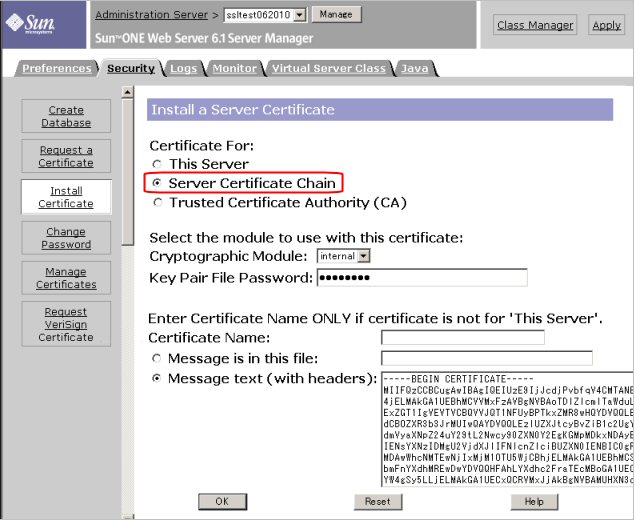Switch to the Monitor tab
The image size is (634, 520).
pyautogui.click(x=235, y=68)
